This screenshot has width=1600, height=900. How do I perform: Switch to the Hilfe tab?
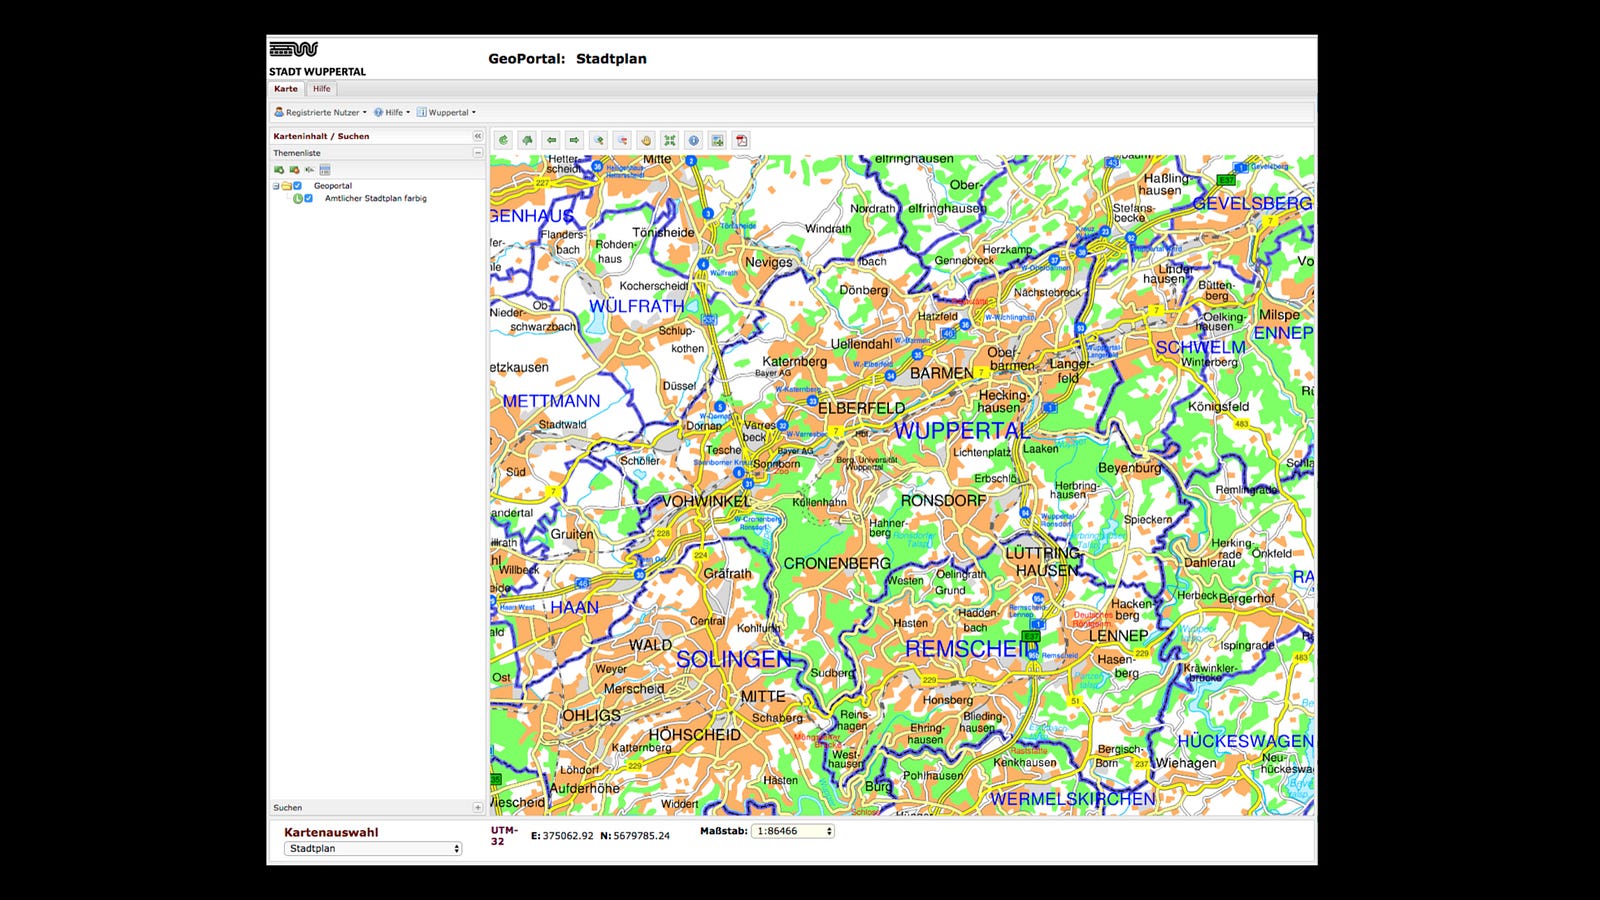pos(321,89)
